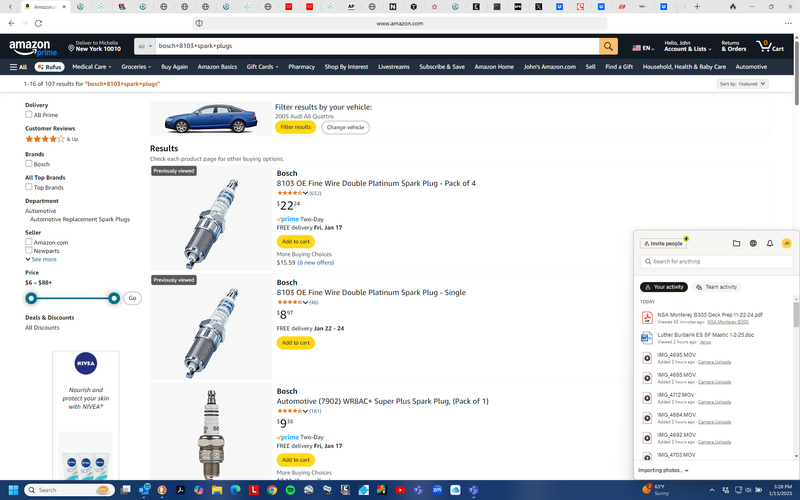Reload the page with the refresh icon
Image resolution: width=800 pixels, height=500 pixels.
(x=38, y=23)
